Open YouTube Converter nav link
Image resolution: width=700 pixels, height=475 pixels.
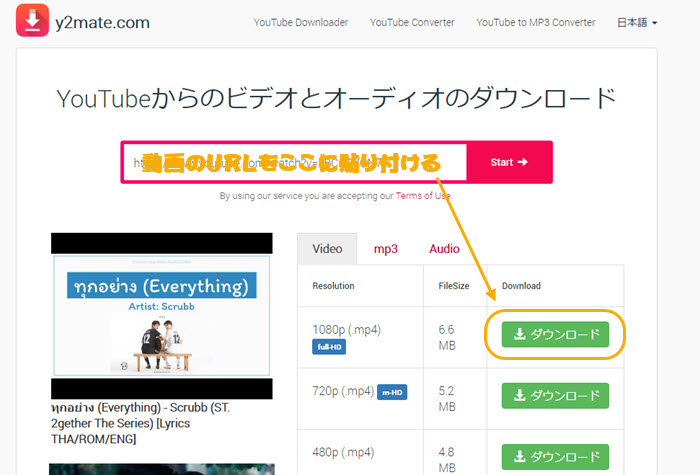pyautogui.click(x=412, y=22)
